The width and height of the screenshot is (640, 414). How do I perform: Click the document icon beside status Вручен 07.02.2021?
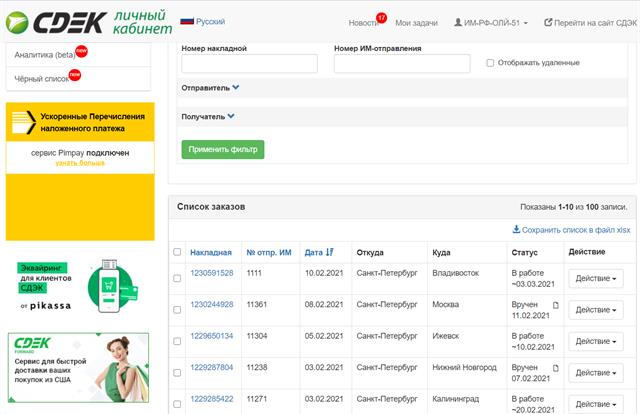pos(556,368)
